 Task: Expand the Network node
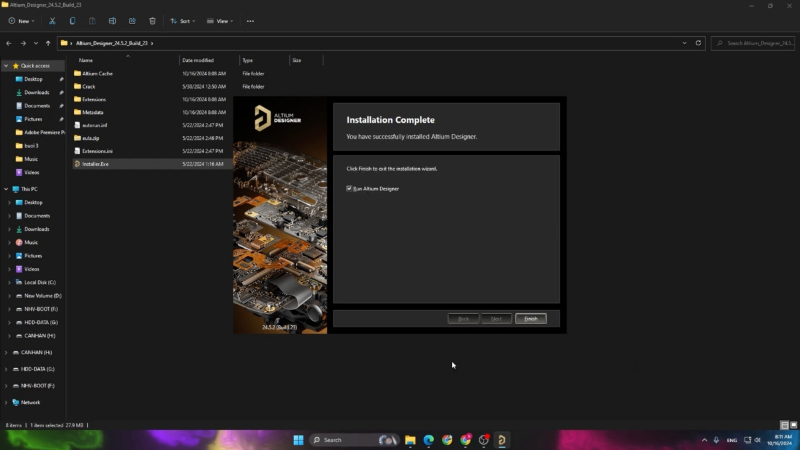(x=6, y=403)
